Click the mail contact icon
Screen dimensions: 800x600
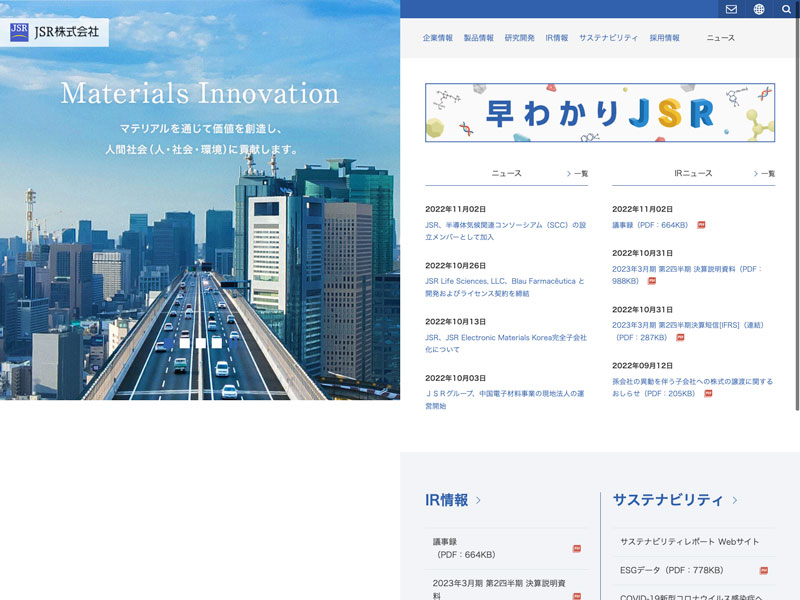tap(731, 9)
